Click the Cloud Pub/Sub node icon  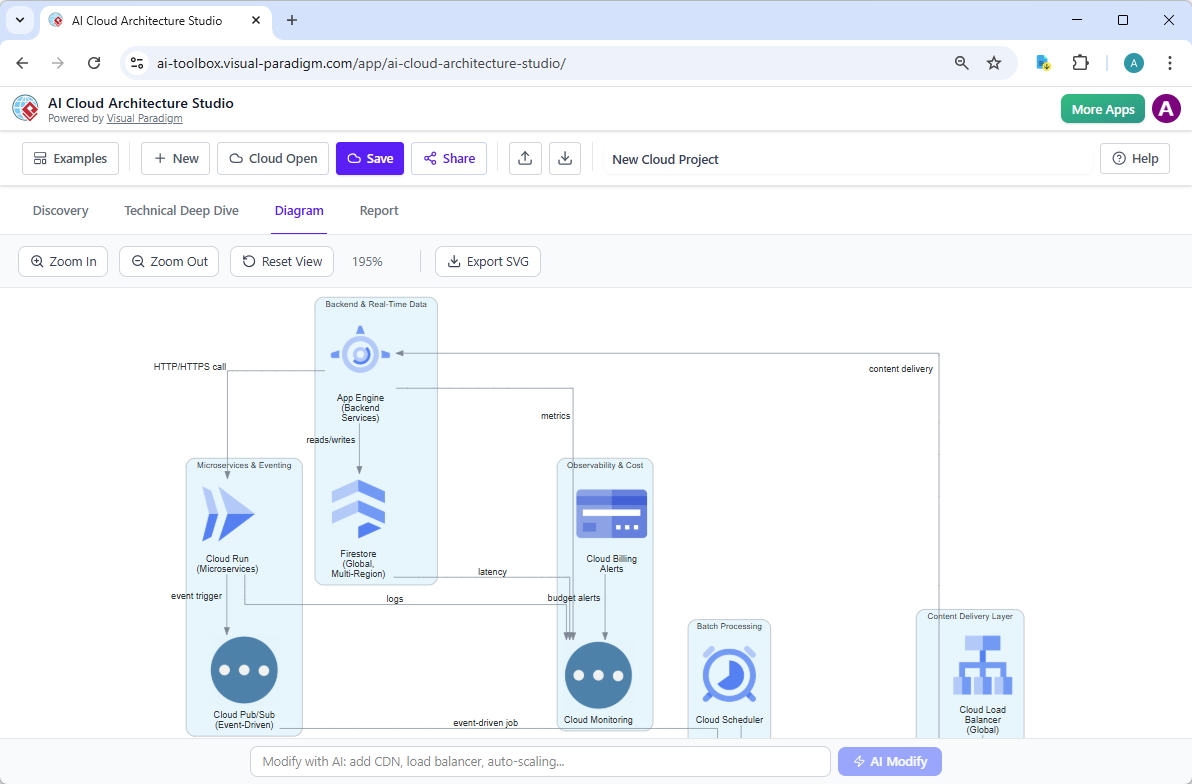click(x=243, y=671)
